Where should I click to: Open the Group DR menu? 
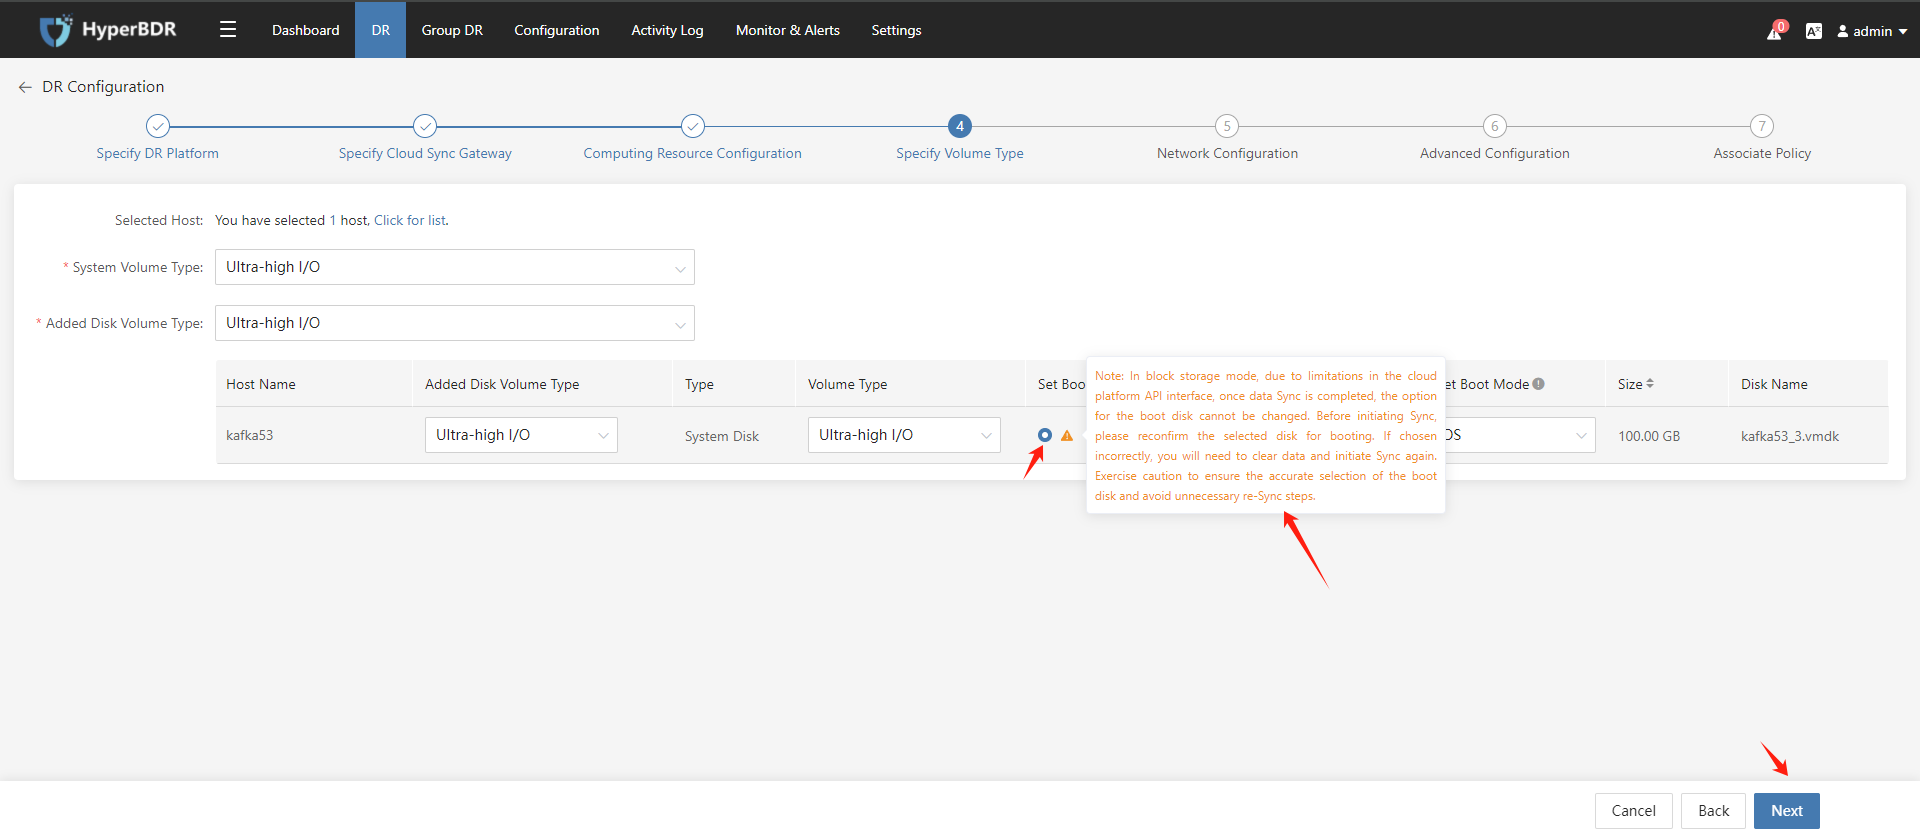pos(452,30)
